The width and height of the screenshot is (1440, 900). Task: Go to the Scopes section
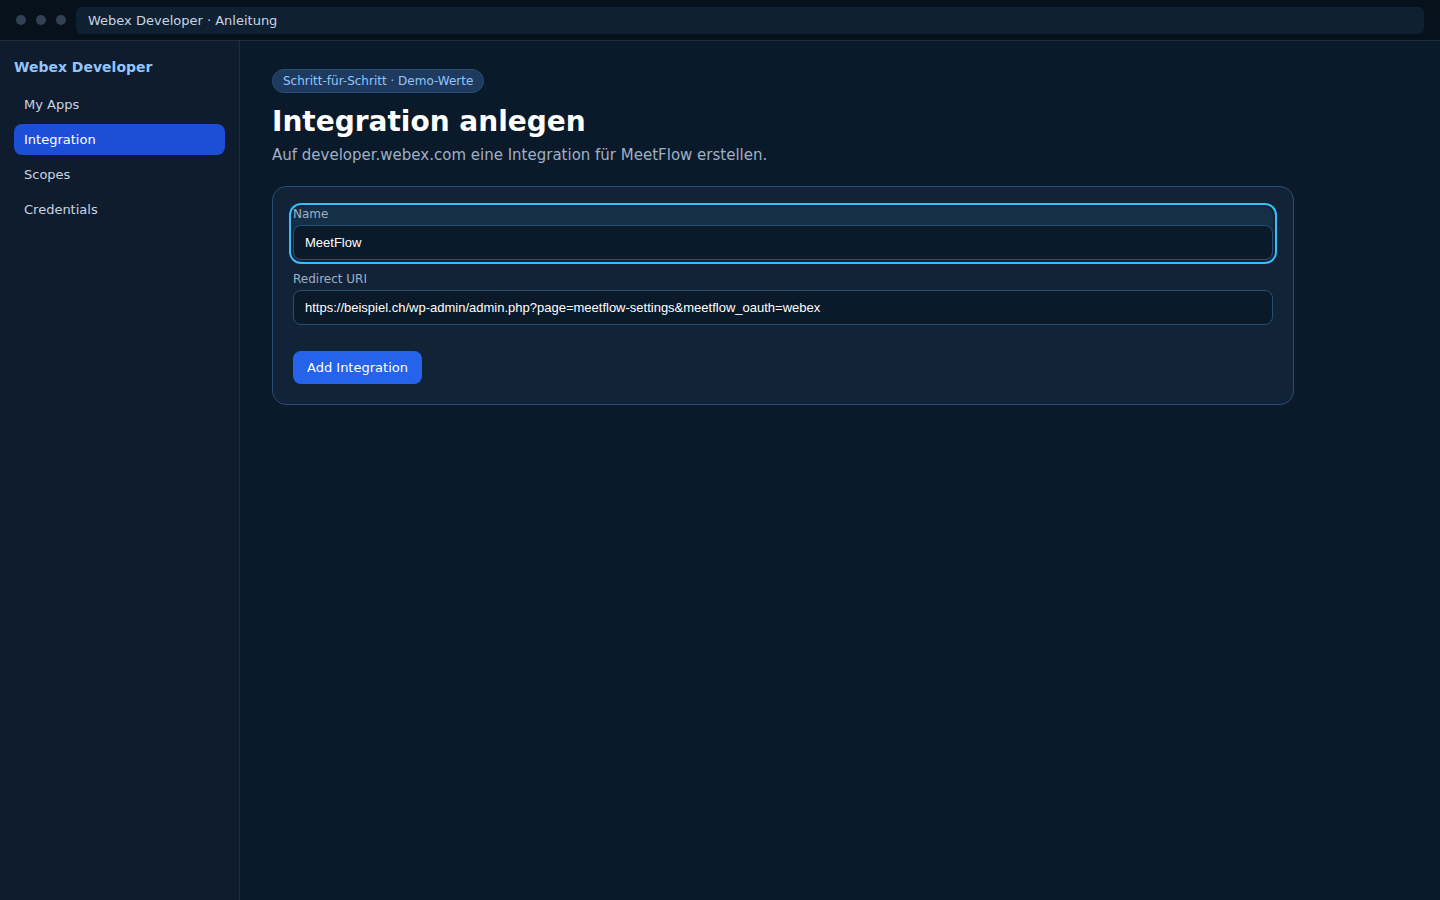[119, 175]
